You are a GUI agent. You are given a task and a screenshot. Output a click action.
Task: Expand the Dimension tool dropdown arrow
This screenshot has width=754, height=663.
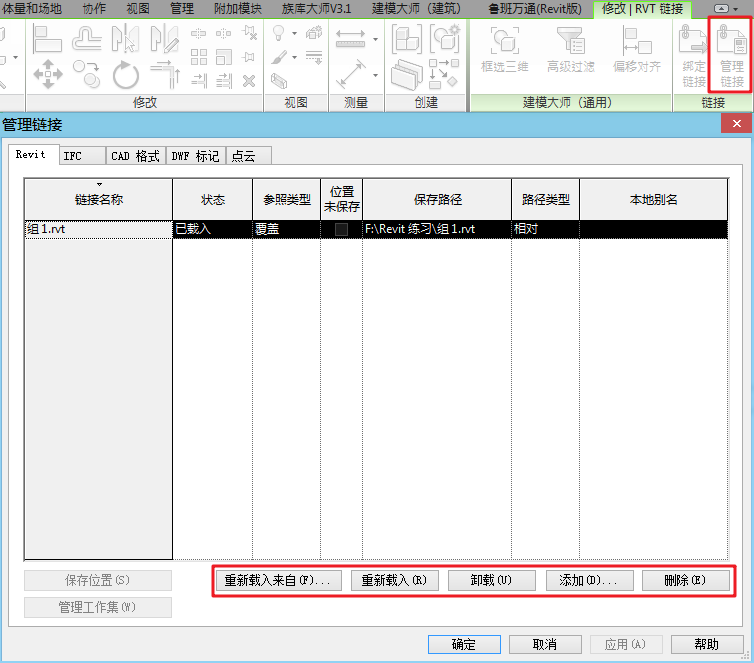(375, 75)
